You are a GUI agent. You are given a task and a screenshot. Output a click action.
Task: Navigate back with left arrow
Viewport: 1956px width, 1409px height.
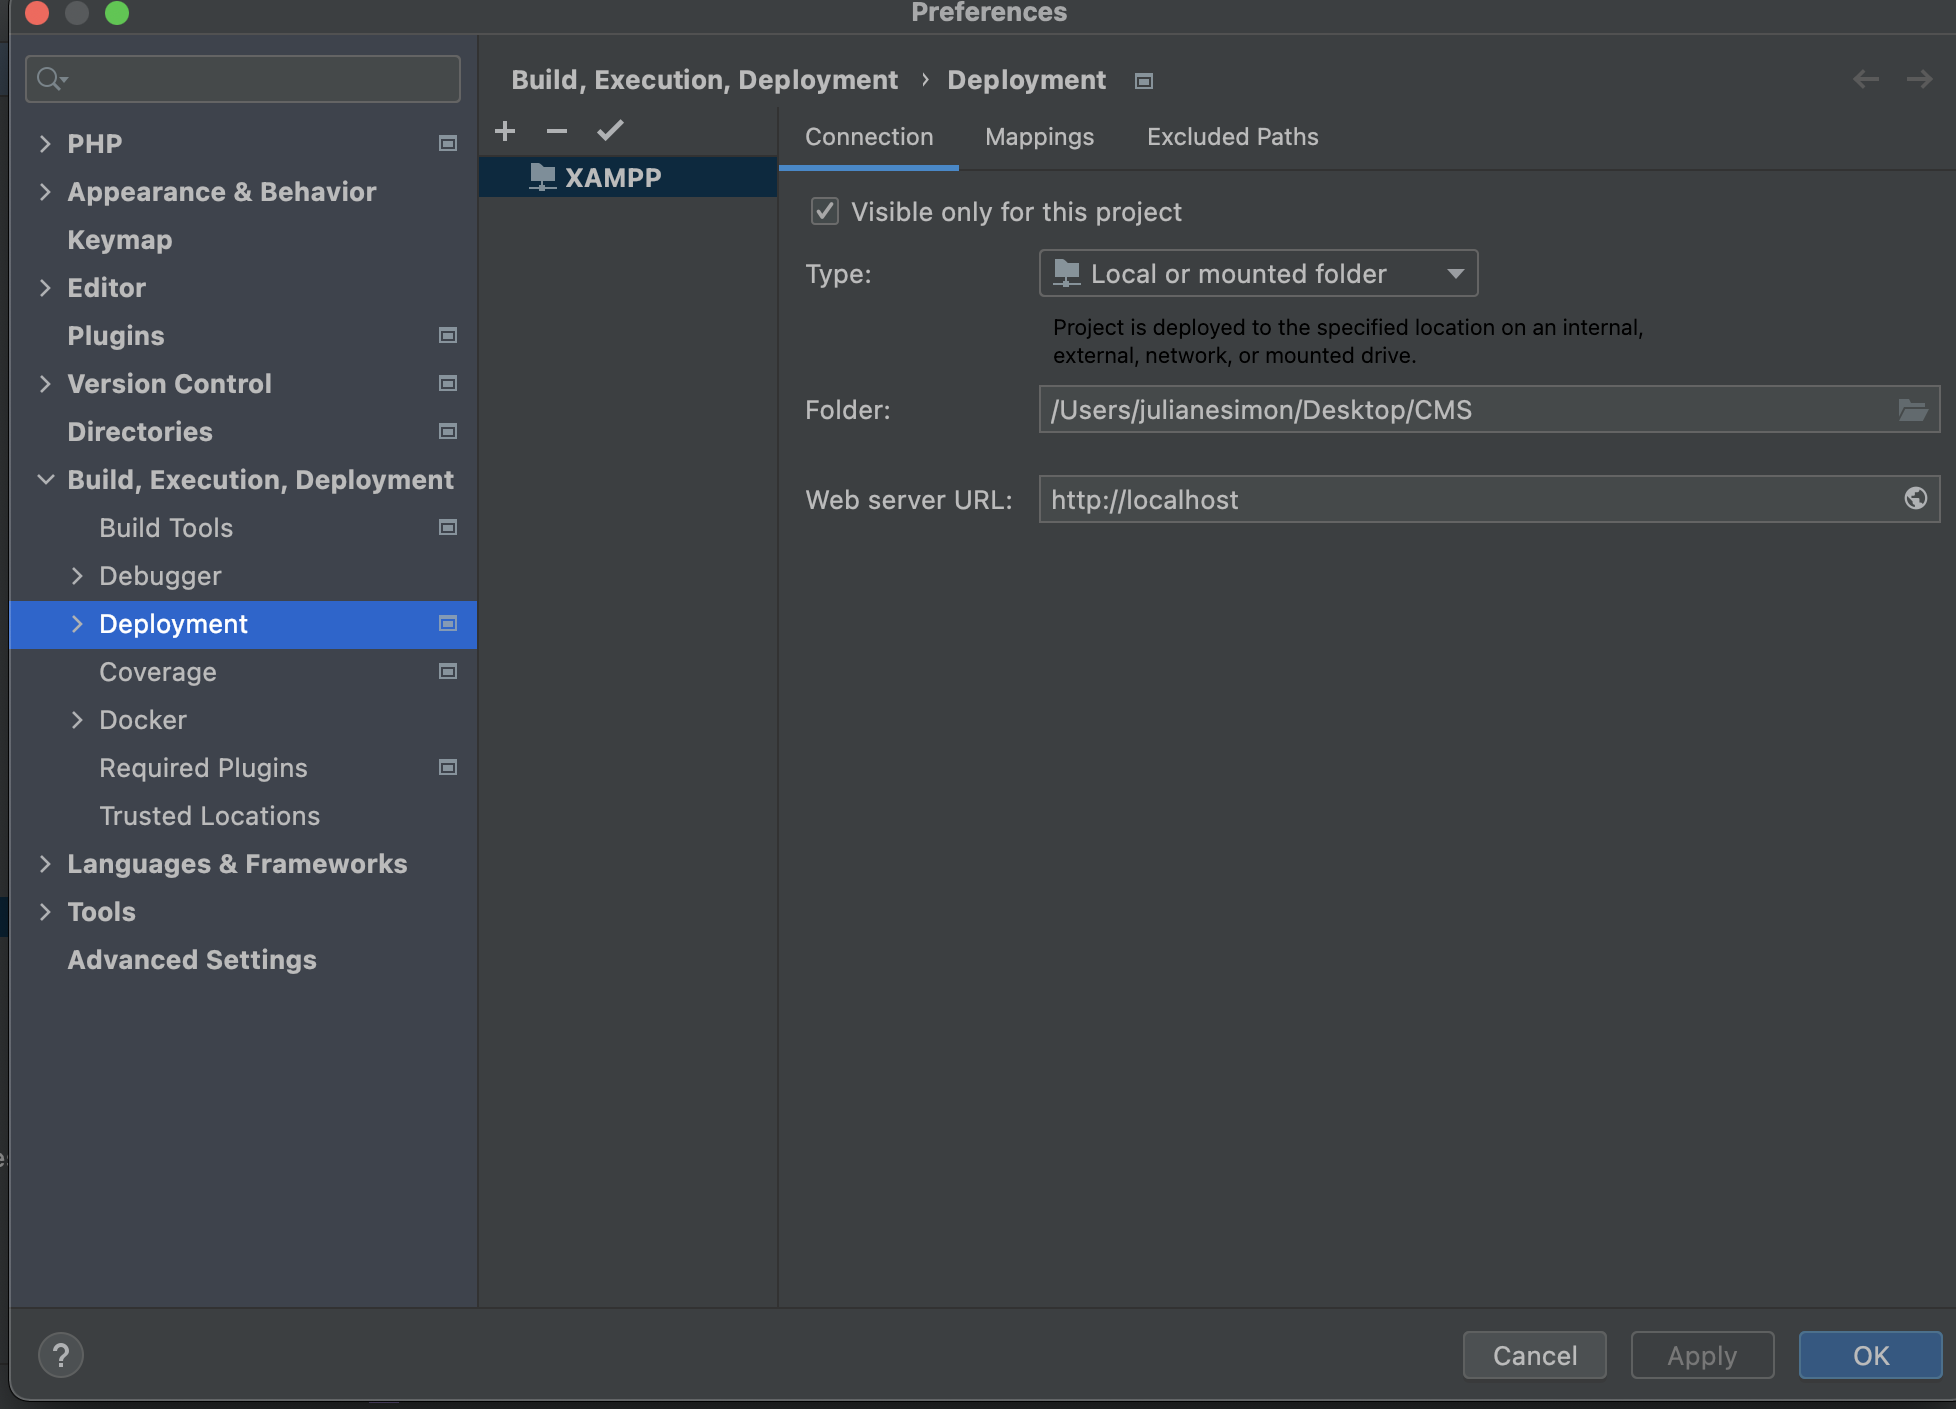[1865, 79]
